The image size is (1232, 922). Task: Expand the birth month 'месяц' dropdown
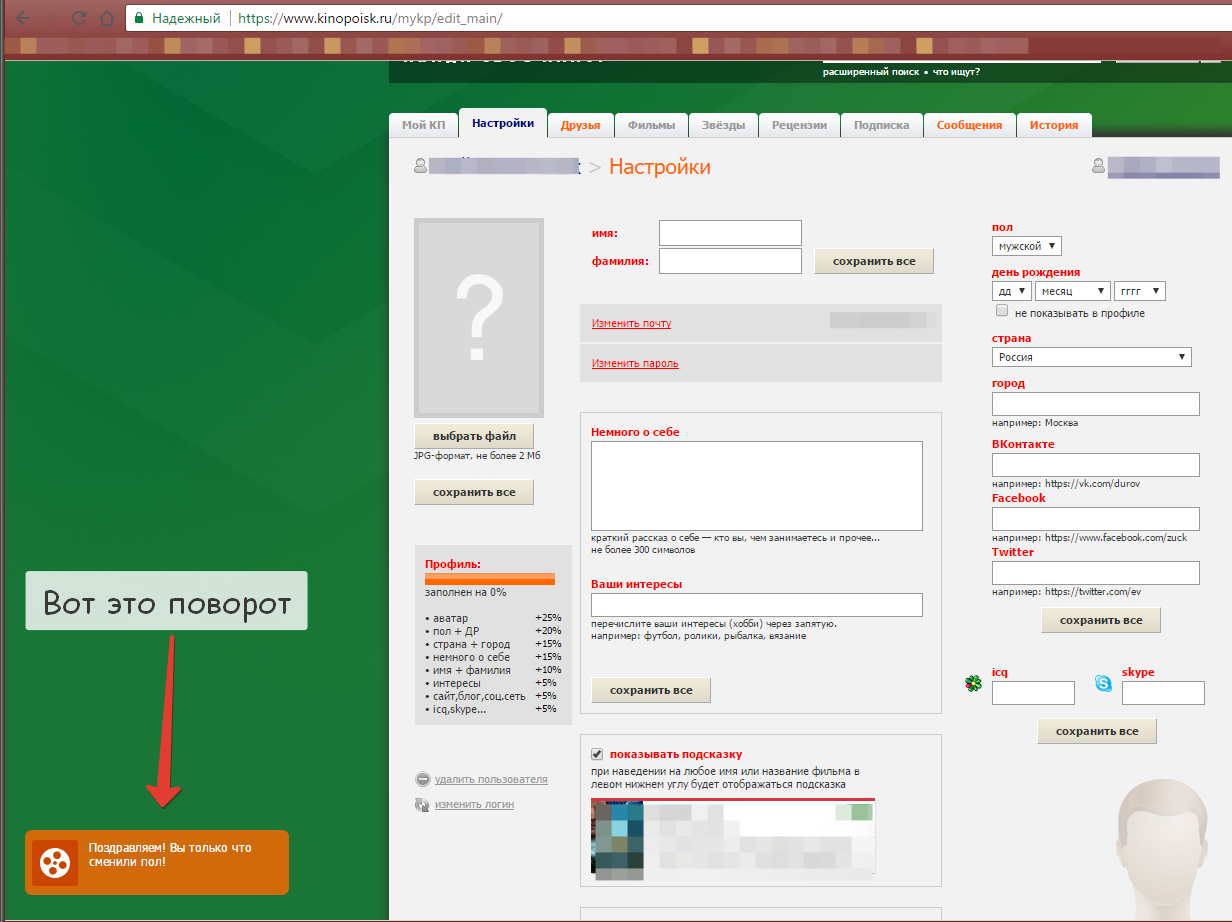pos(1072,291)
